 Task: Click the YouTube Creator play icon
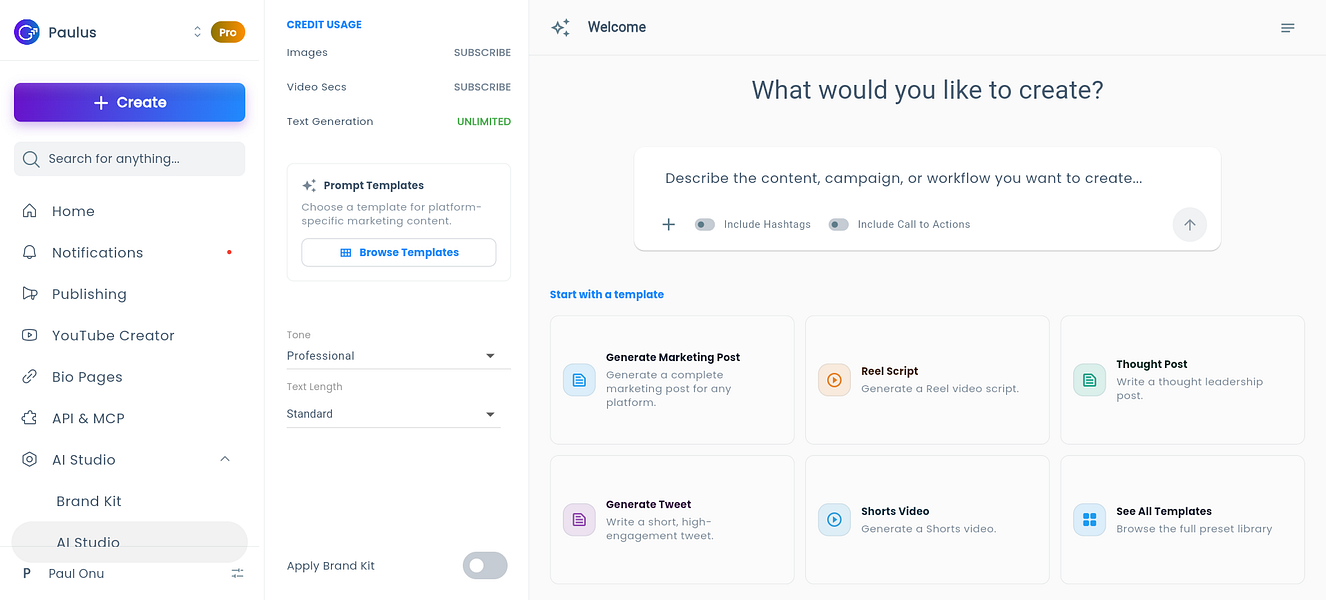click(x=30, y=335)
